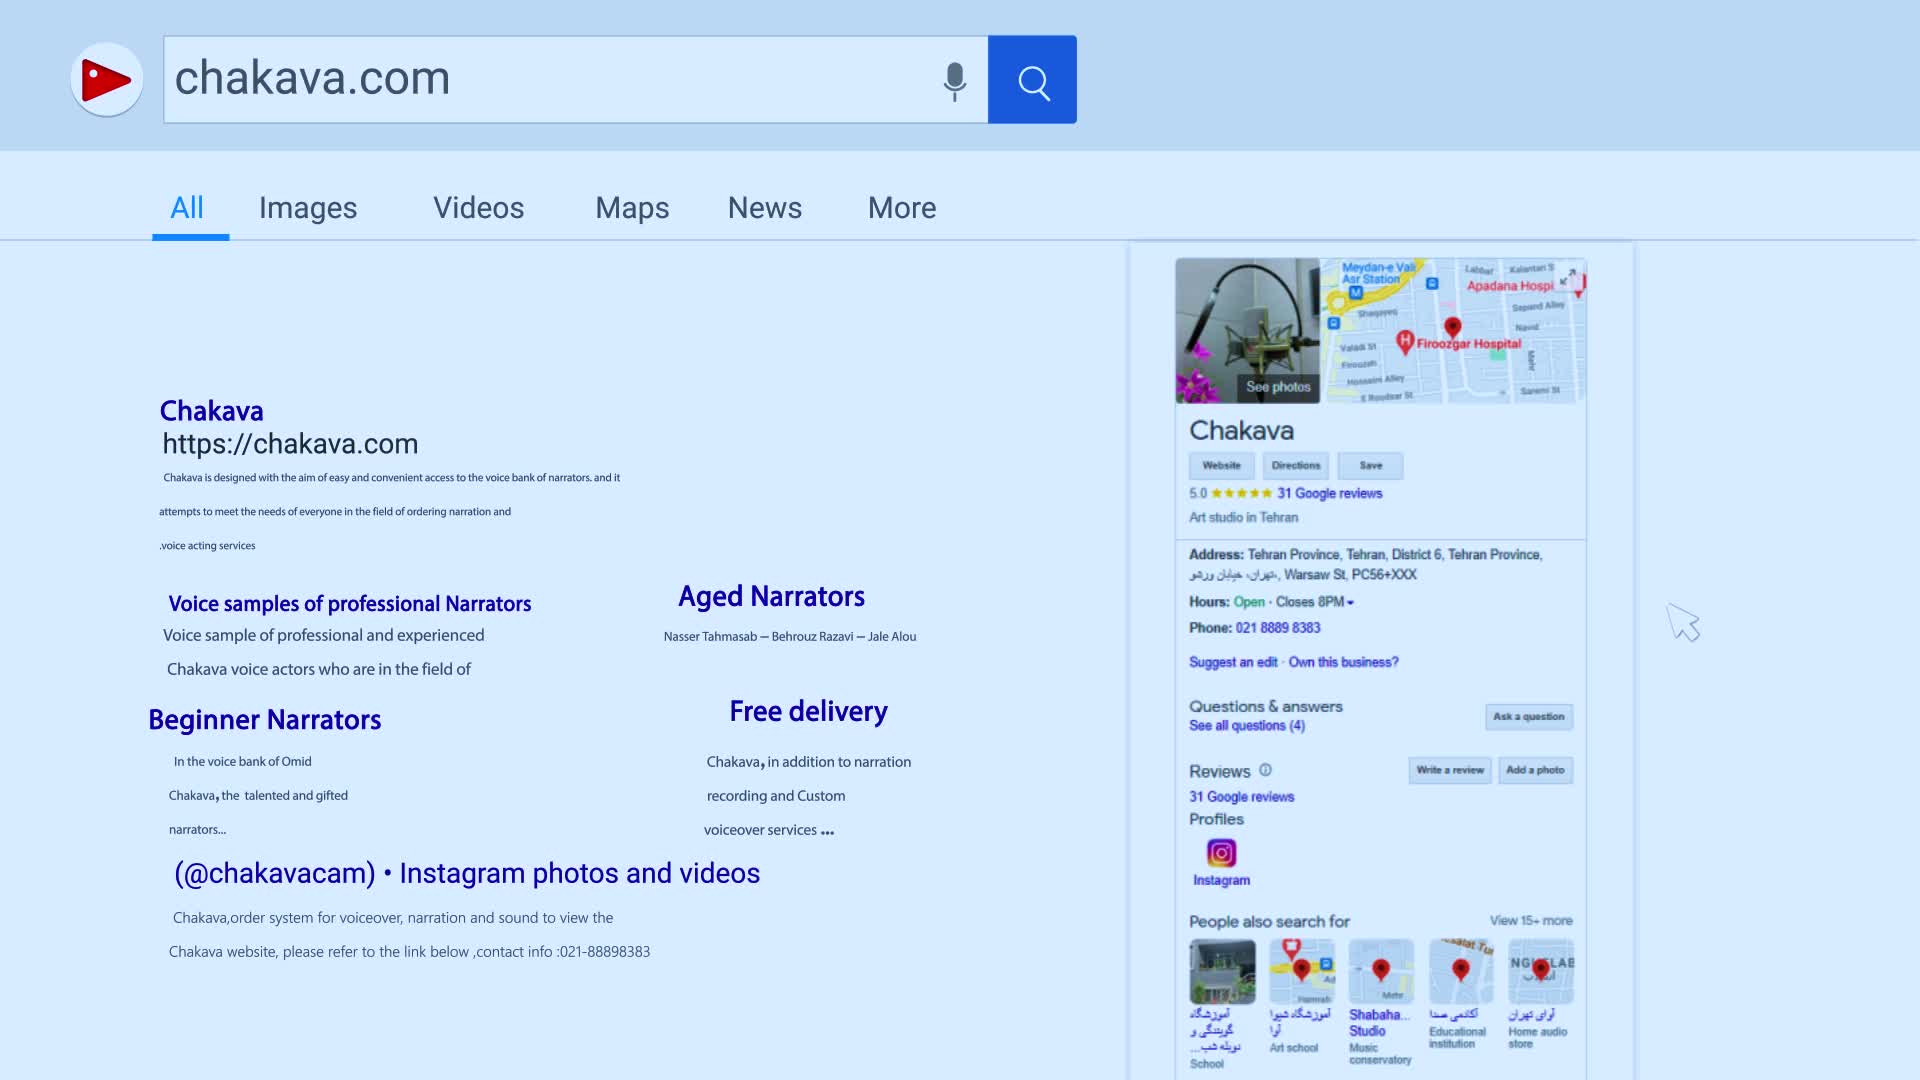1920x1080 pixels.
Task: Click Suggest an edit link
Action: (x=1233, y=662)
